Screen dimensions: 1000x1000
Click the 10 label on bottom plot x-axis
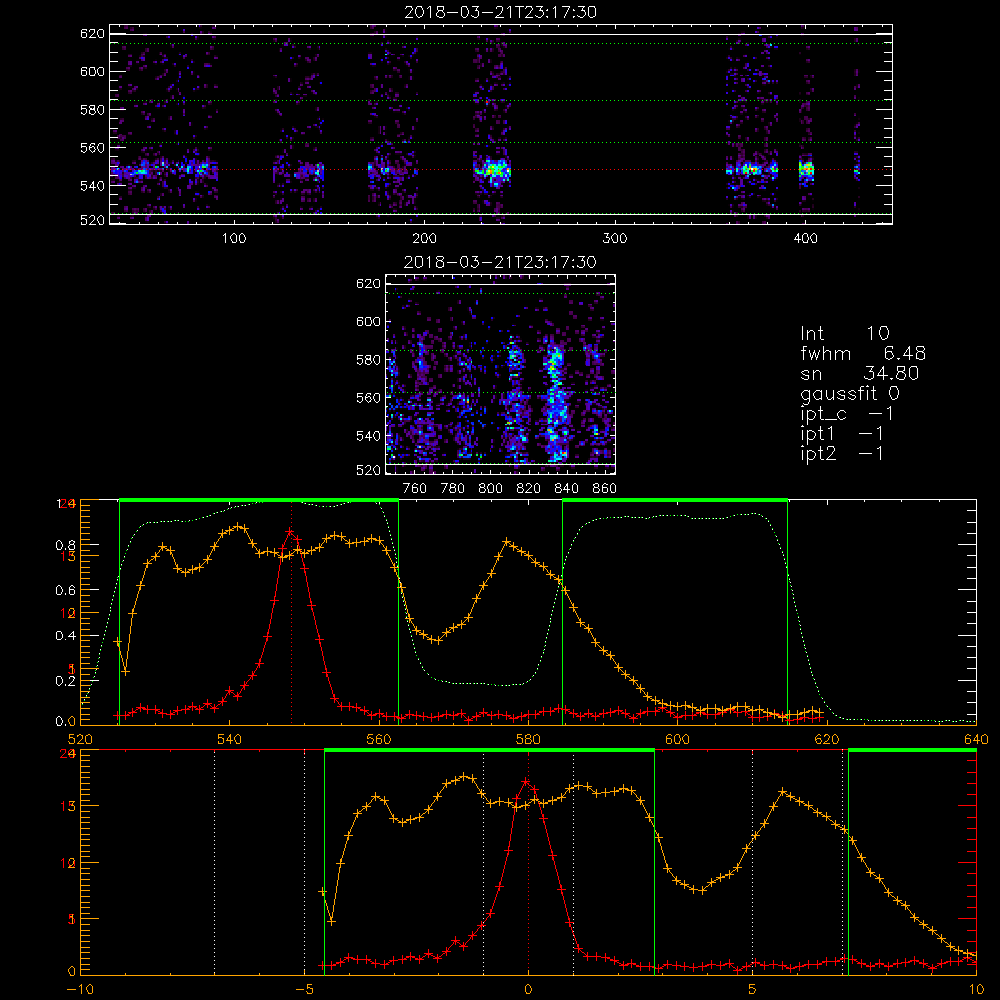pyautogui.click(x=976, y=990)
